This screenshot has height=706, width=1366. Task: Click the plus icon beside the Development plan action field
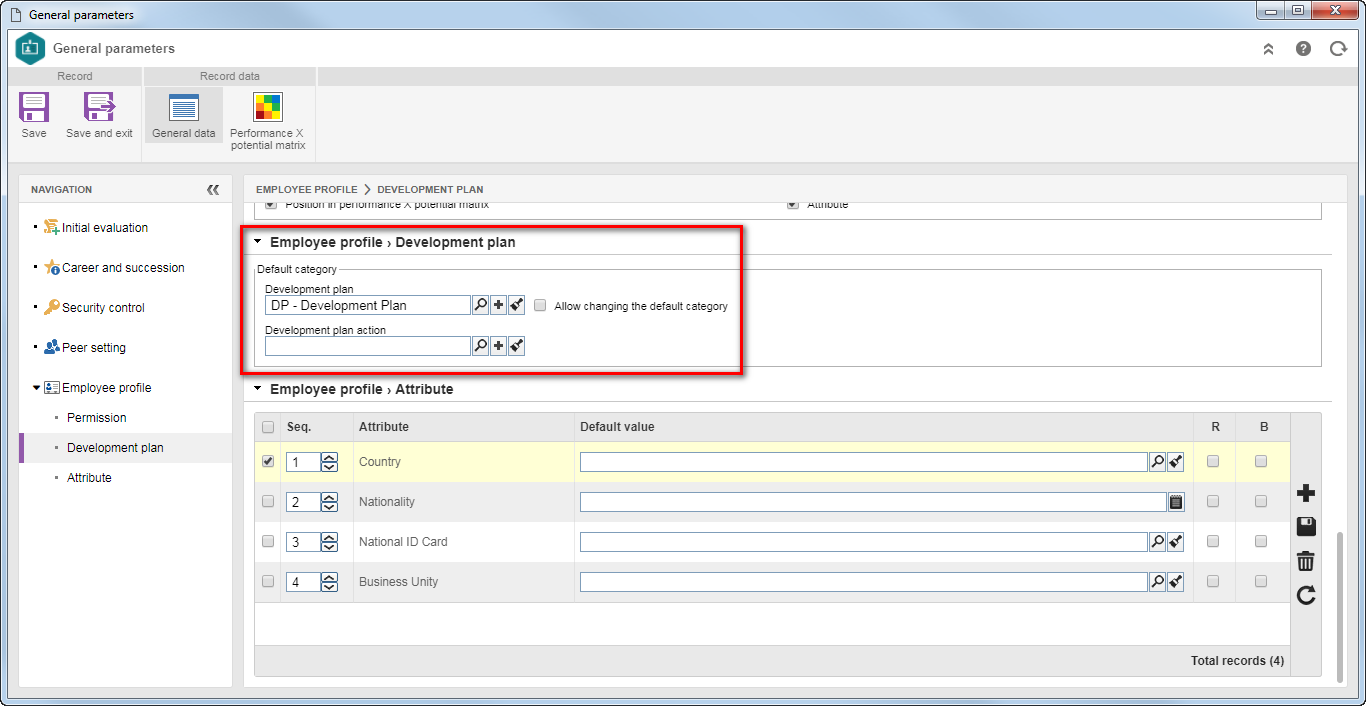(498, 346)
